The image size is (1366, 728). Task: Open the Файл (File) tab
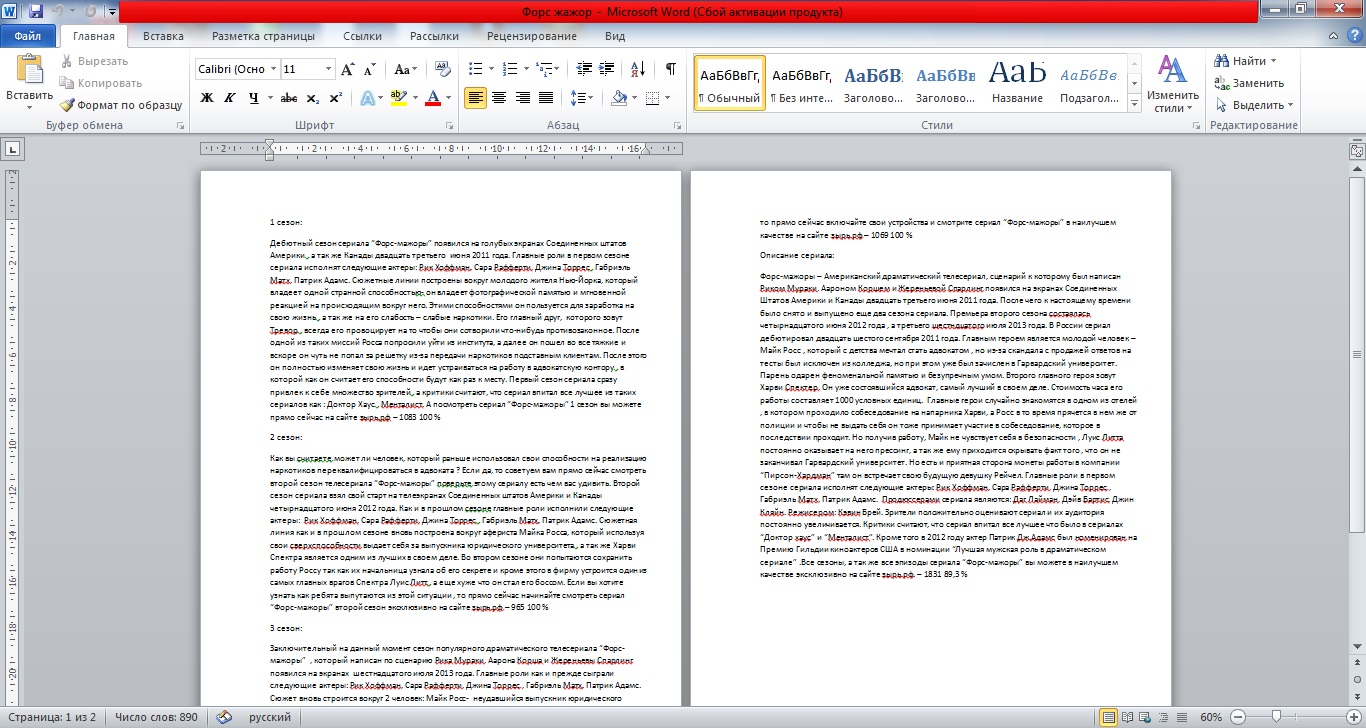pyautogui.click(x=28, y=36)
